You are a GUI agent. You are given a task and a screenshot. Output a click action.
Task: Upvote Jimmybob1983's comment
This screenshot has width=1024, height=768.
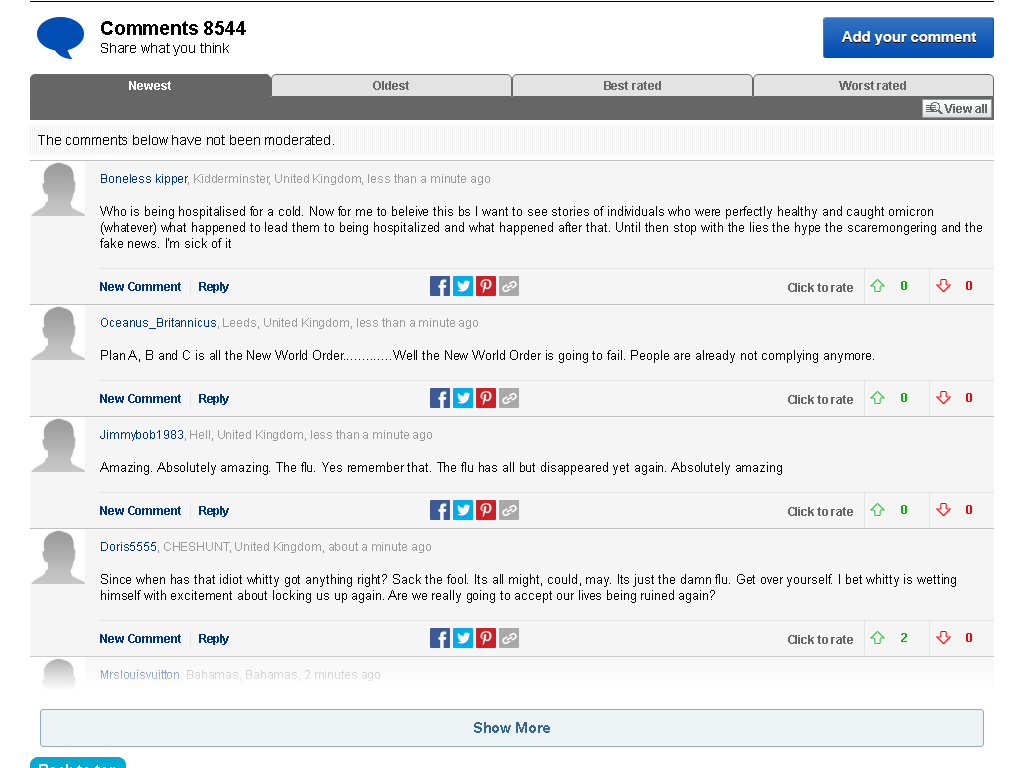878,510
